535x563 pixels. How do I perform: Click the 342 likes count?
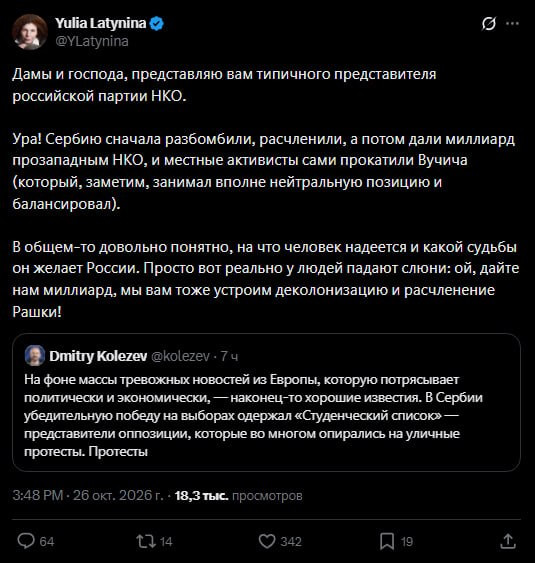tap(291, 541)
